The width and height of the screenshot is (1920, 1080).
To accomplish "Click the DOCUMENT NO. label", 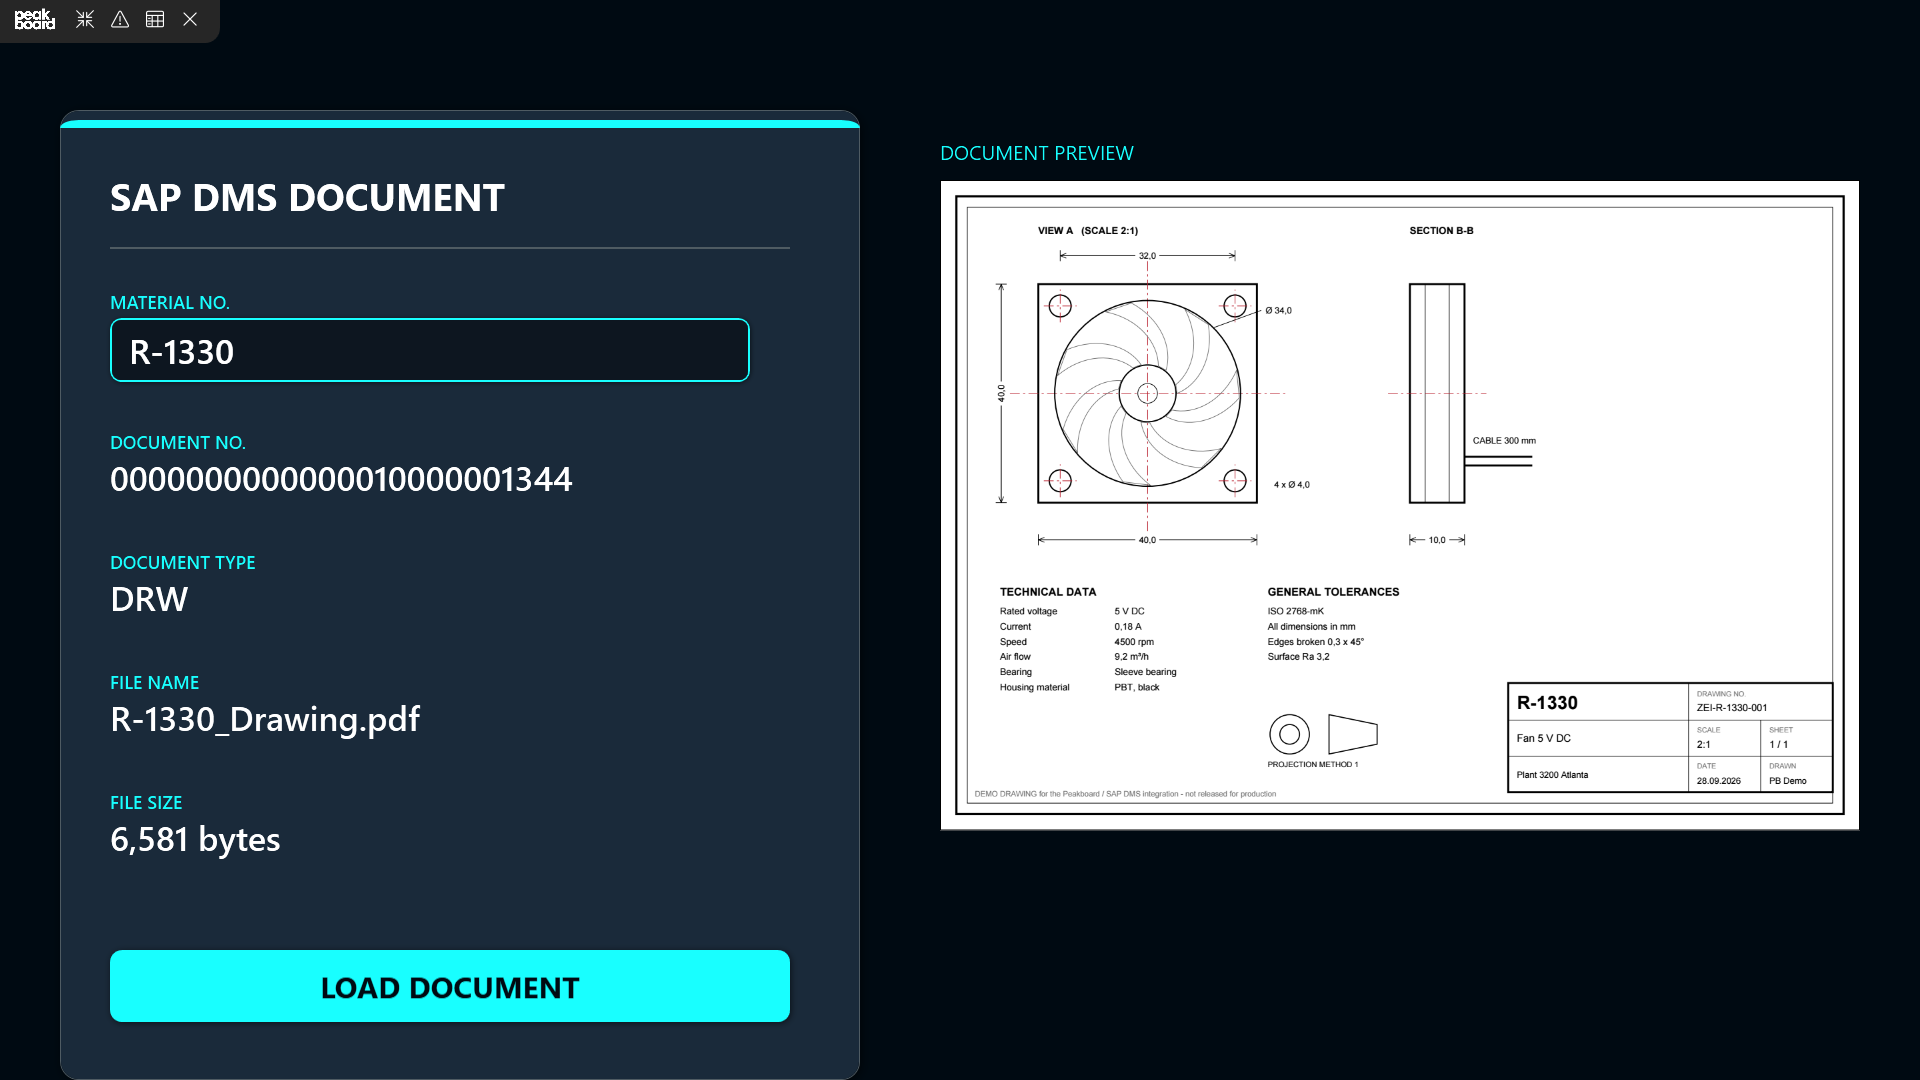I will (x=178, y=443).
